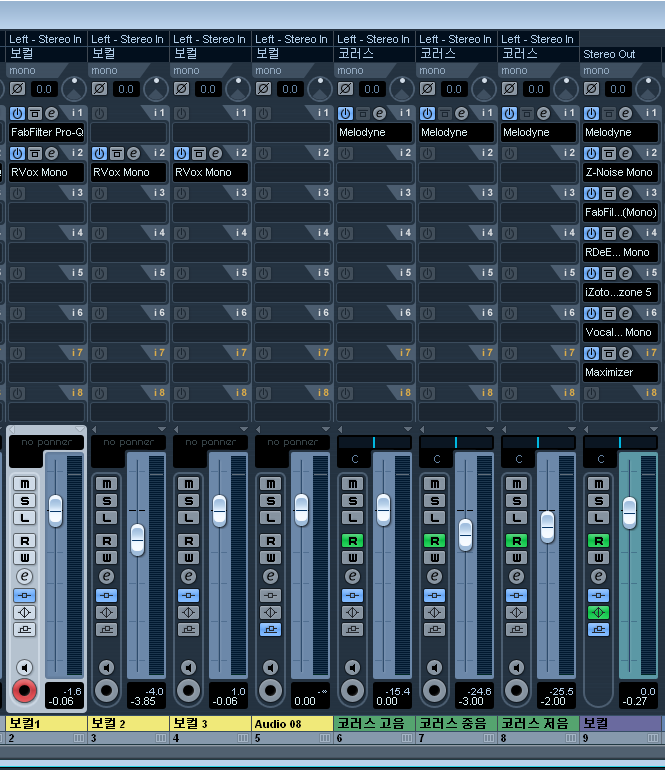Click the 보컬1 volume fader handle
Screen dimensions: 665x770
tap(55, 511)
